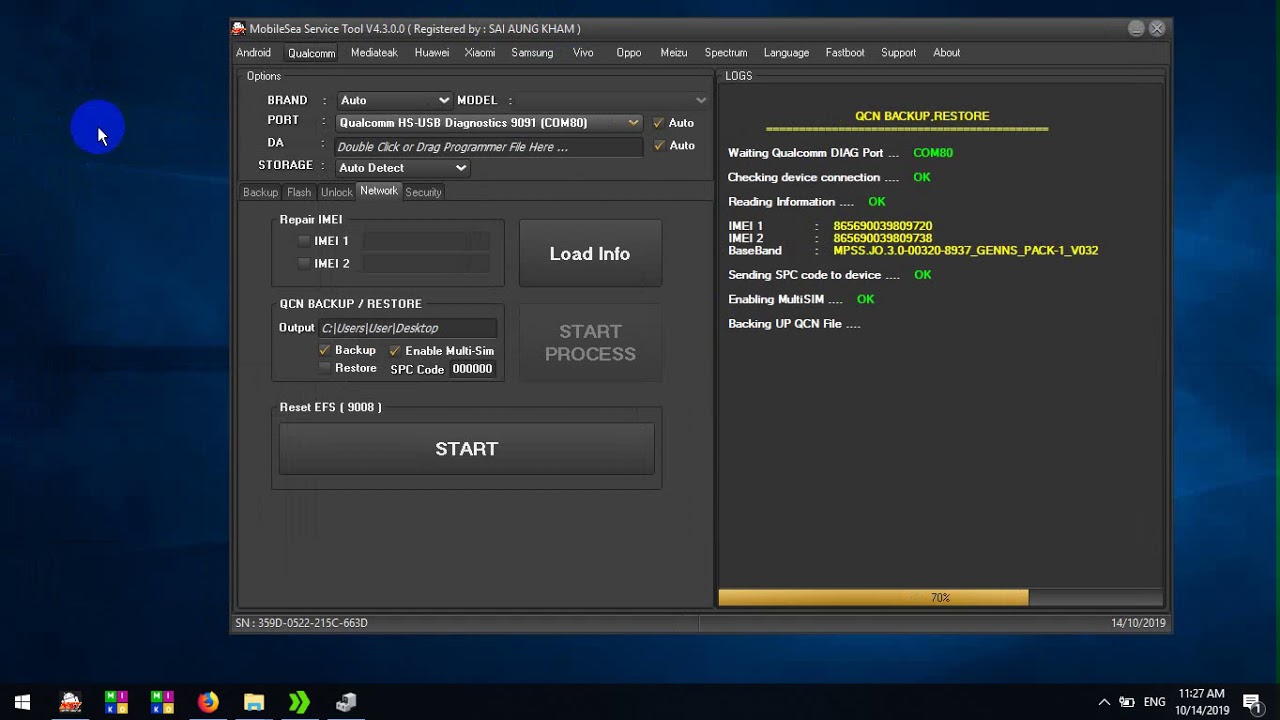The width and height of the screenshot is (1280, 720).
Task: Minimize the MobileSea Service Tool window
Action: coord(1136,29)
